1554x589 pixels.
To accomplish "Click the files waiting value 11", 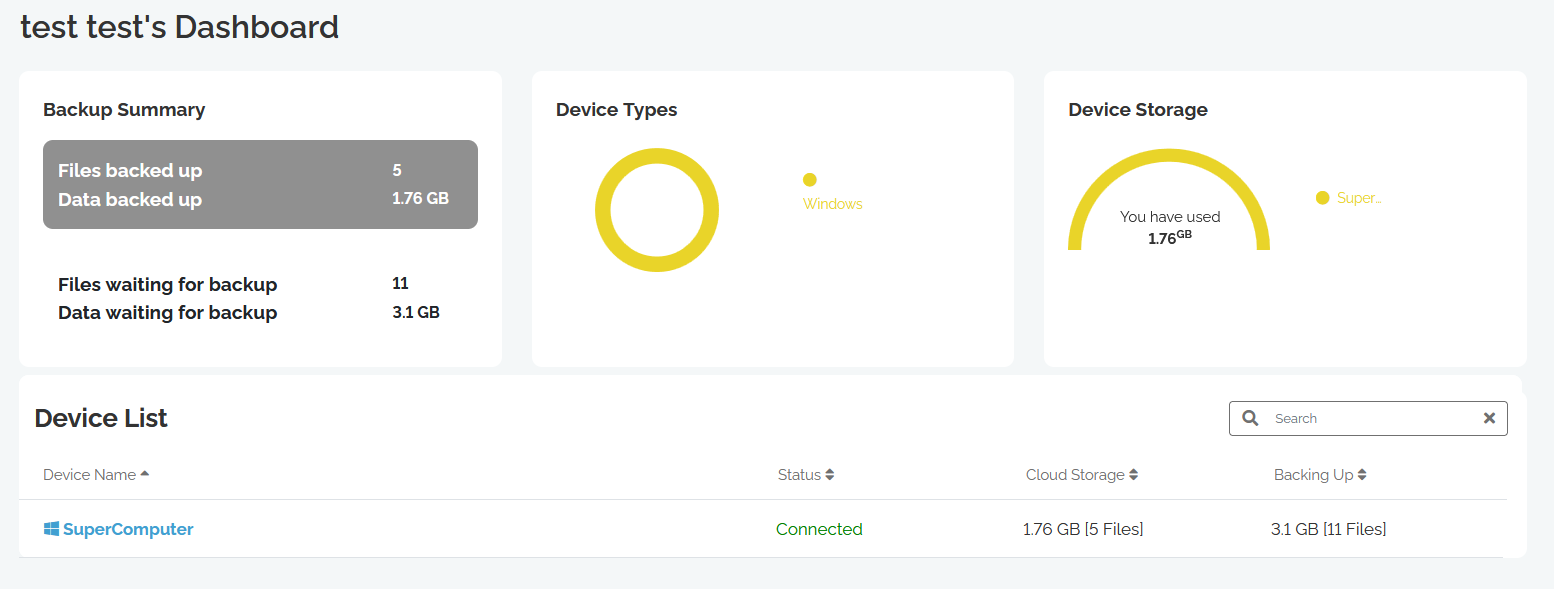I will tap(401, 284).
